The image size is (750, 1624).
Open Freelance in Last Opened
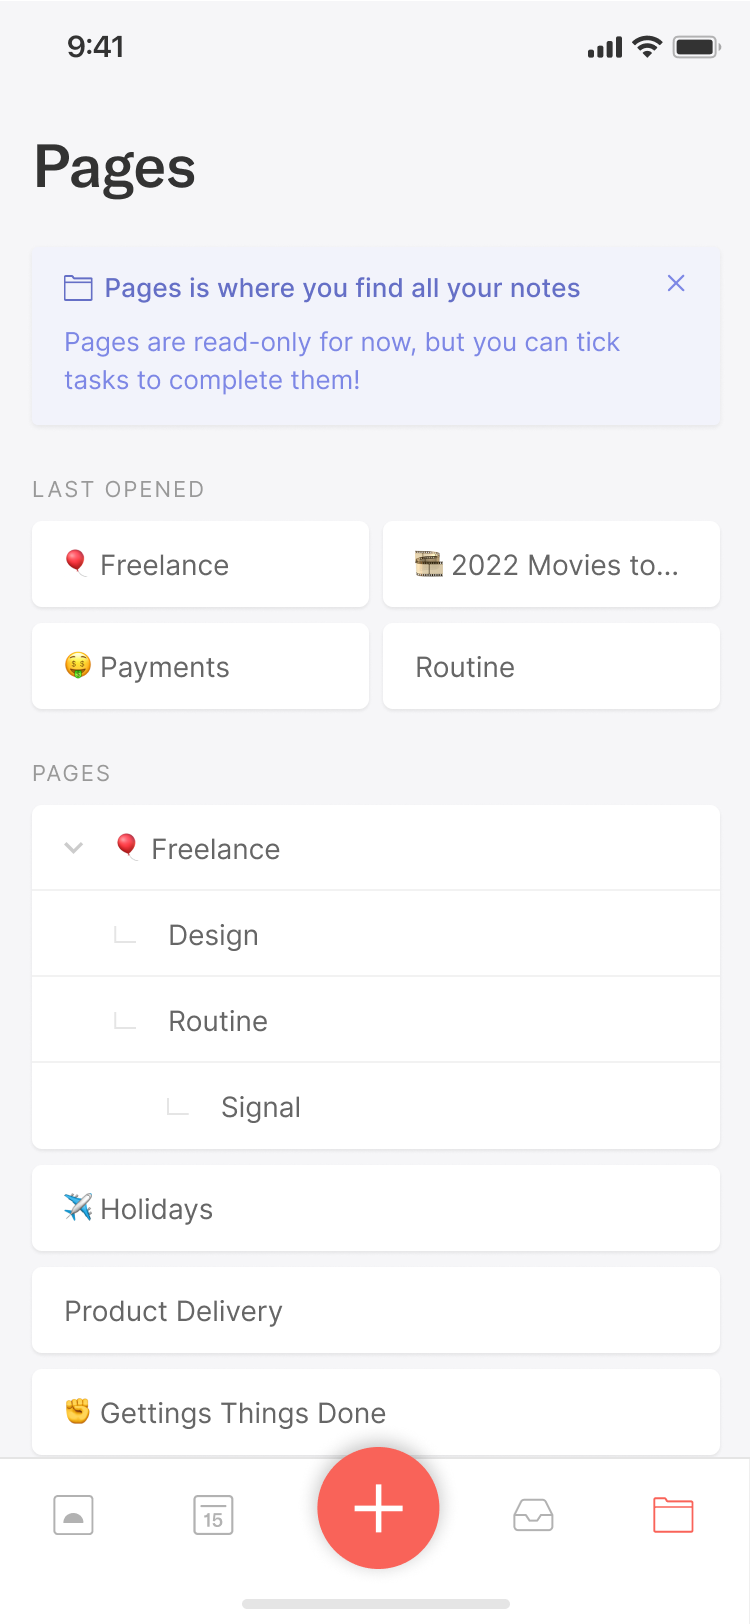pos(200,565)
